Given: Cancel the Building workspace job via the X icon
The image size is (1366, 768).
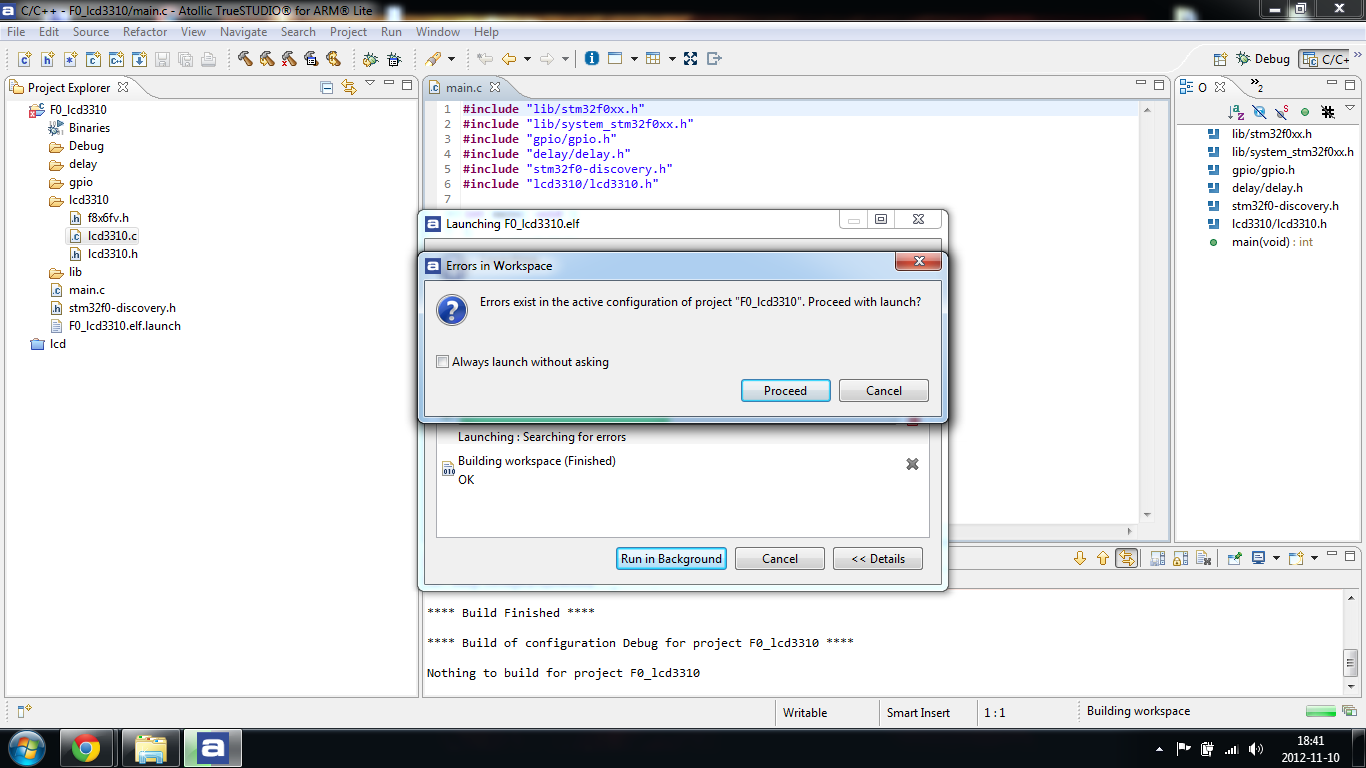Looking at the screenshot, I should tap(912, 464).
